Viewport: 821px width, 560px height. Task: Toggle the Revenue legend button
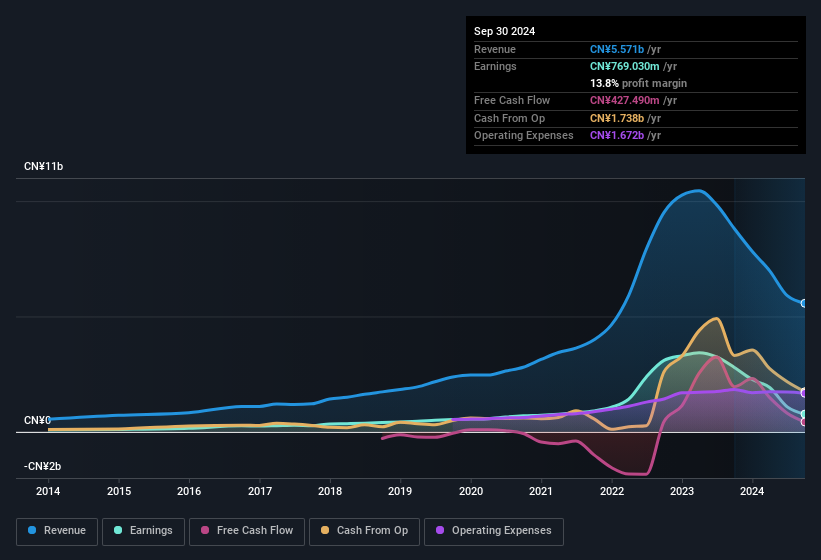pyautogui.click(x=57, y=531)
